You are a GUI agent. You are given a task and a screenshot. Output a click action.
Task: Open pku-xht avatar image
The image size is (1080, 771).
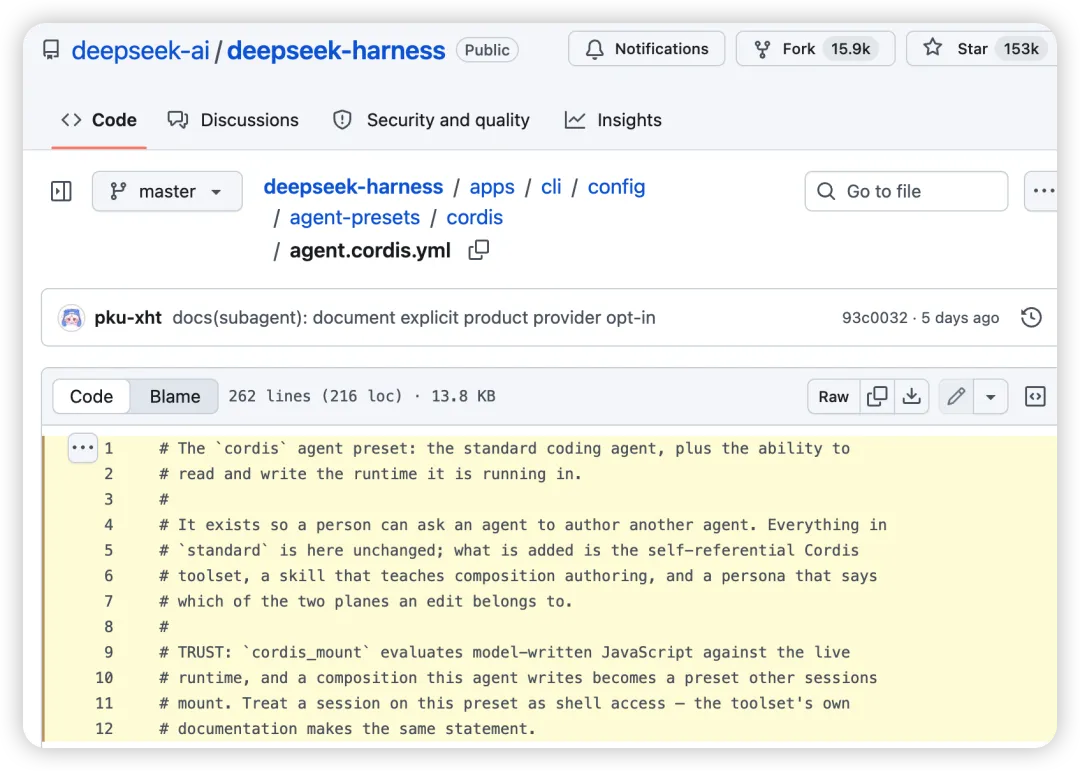[x=72, y=318]
